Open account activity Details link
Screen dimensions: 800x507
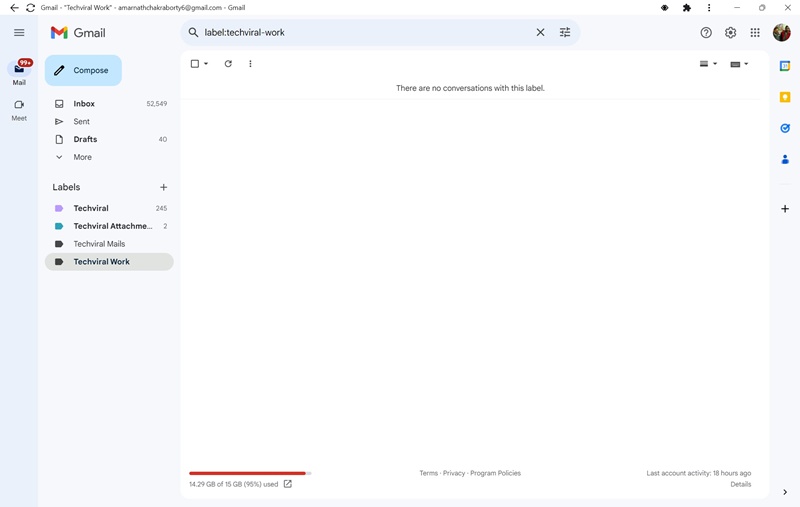[x=740, y=484]
